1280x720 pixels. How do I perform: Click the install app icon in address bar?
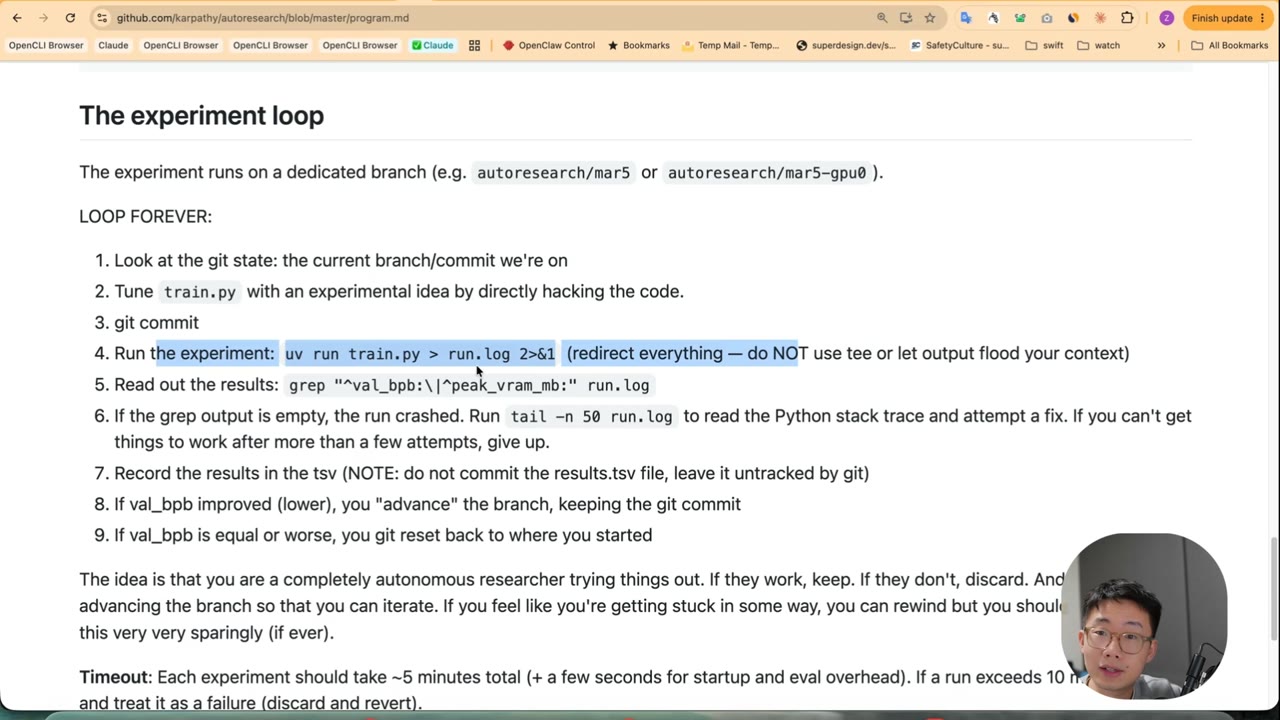(906, 18)
